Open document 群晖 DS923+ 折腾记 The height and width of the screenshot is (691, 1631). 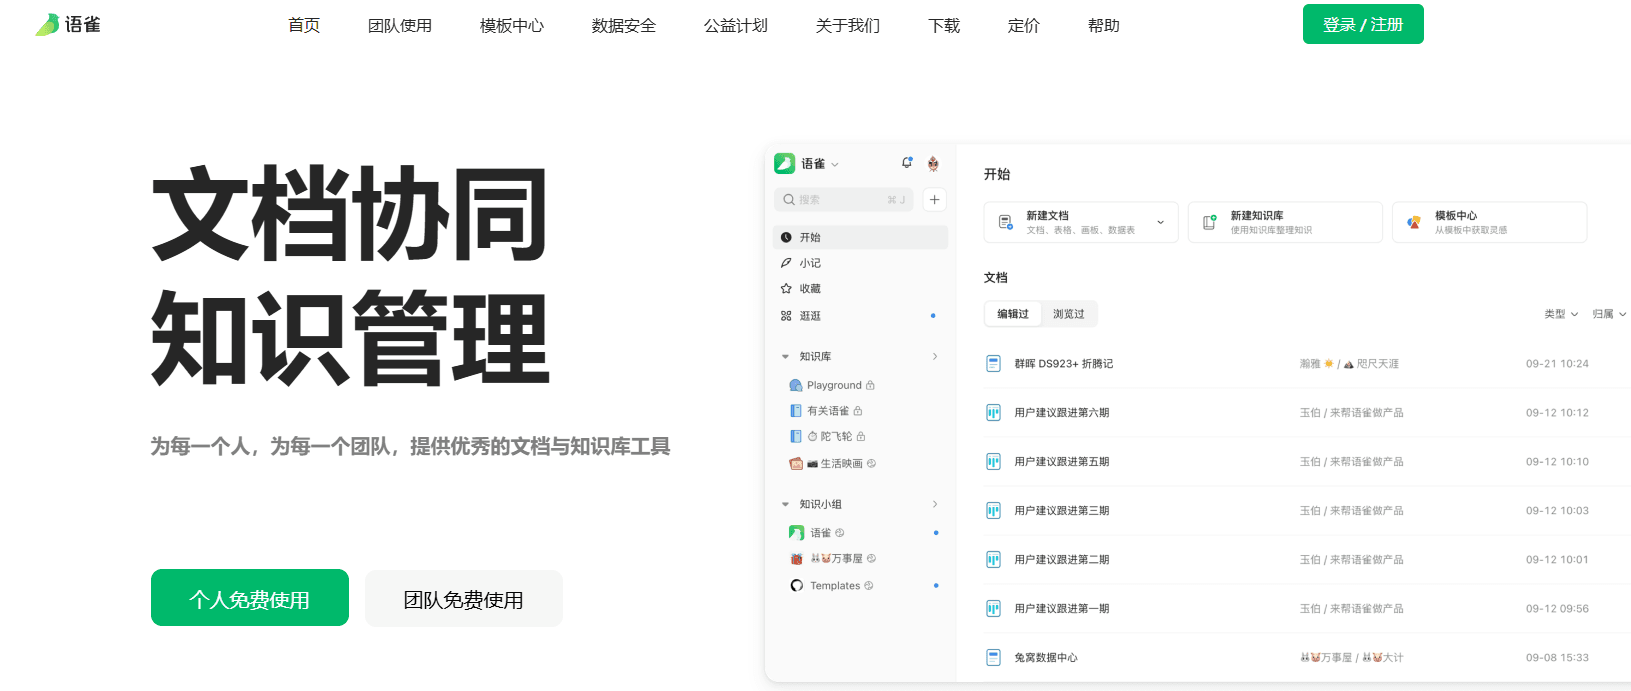[x=1064, y=364]
